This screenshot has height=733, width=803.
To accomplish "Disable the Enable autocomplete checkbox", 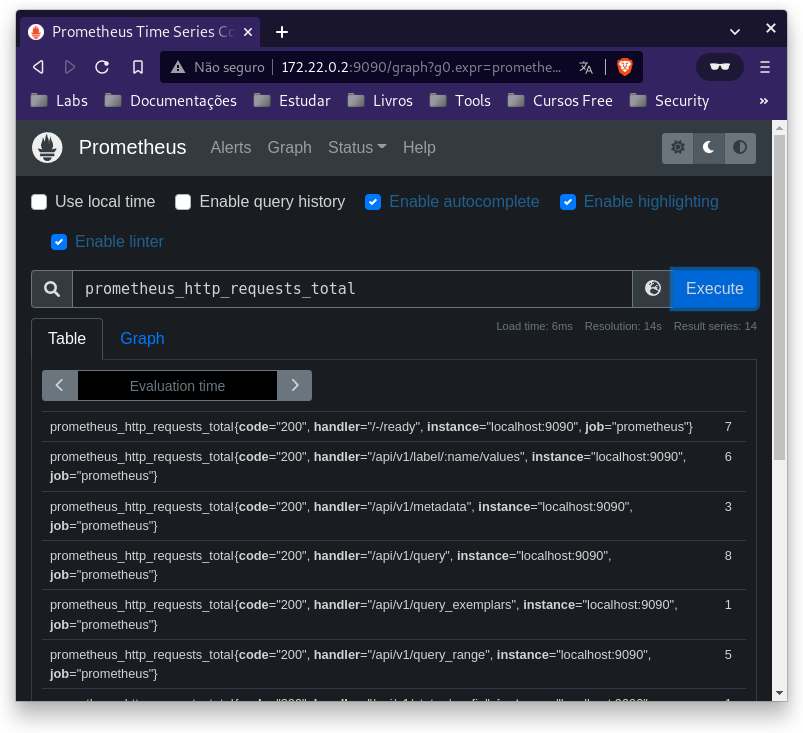I will click(373, 202).
